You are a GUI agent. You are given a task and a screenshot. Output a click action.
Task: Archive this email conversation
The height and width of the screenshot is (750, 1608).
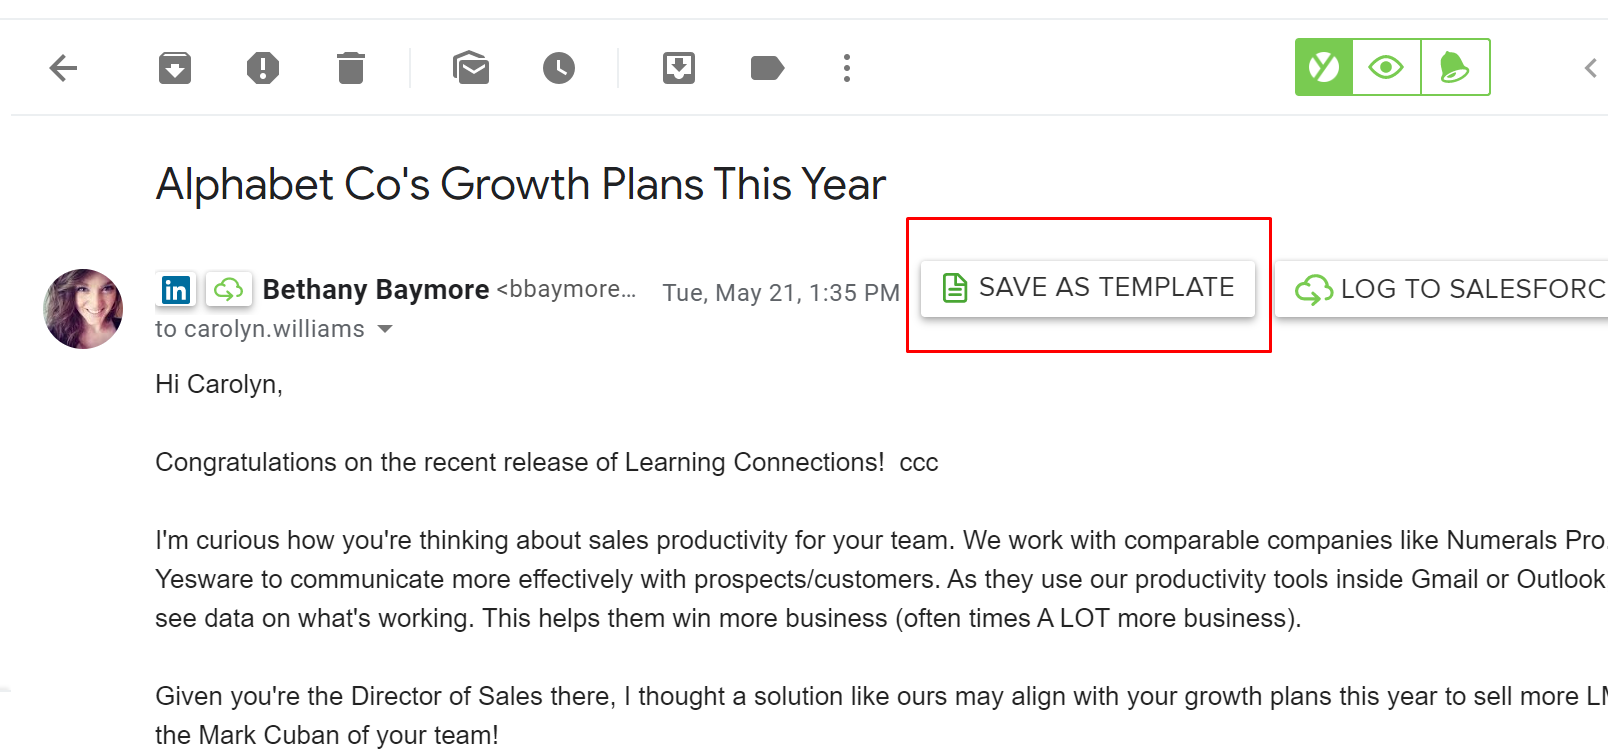175,68
